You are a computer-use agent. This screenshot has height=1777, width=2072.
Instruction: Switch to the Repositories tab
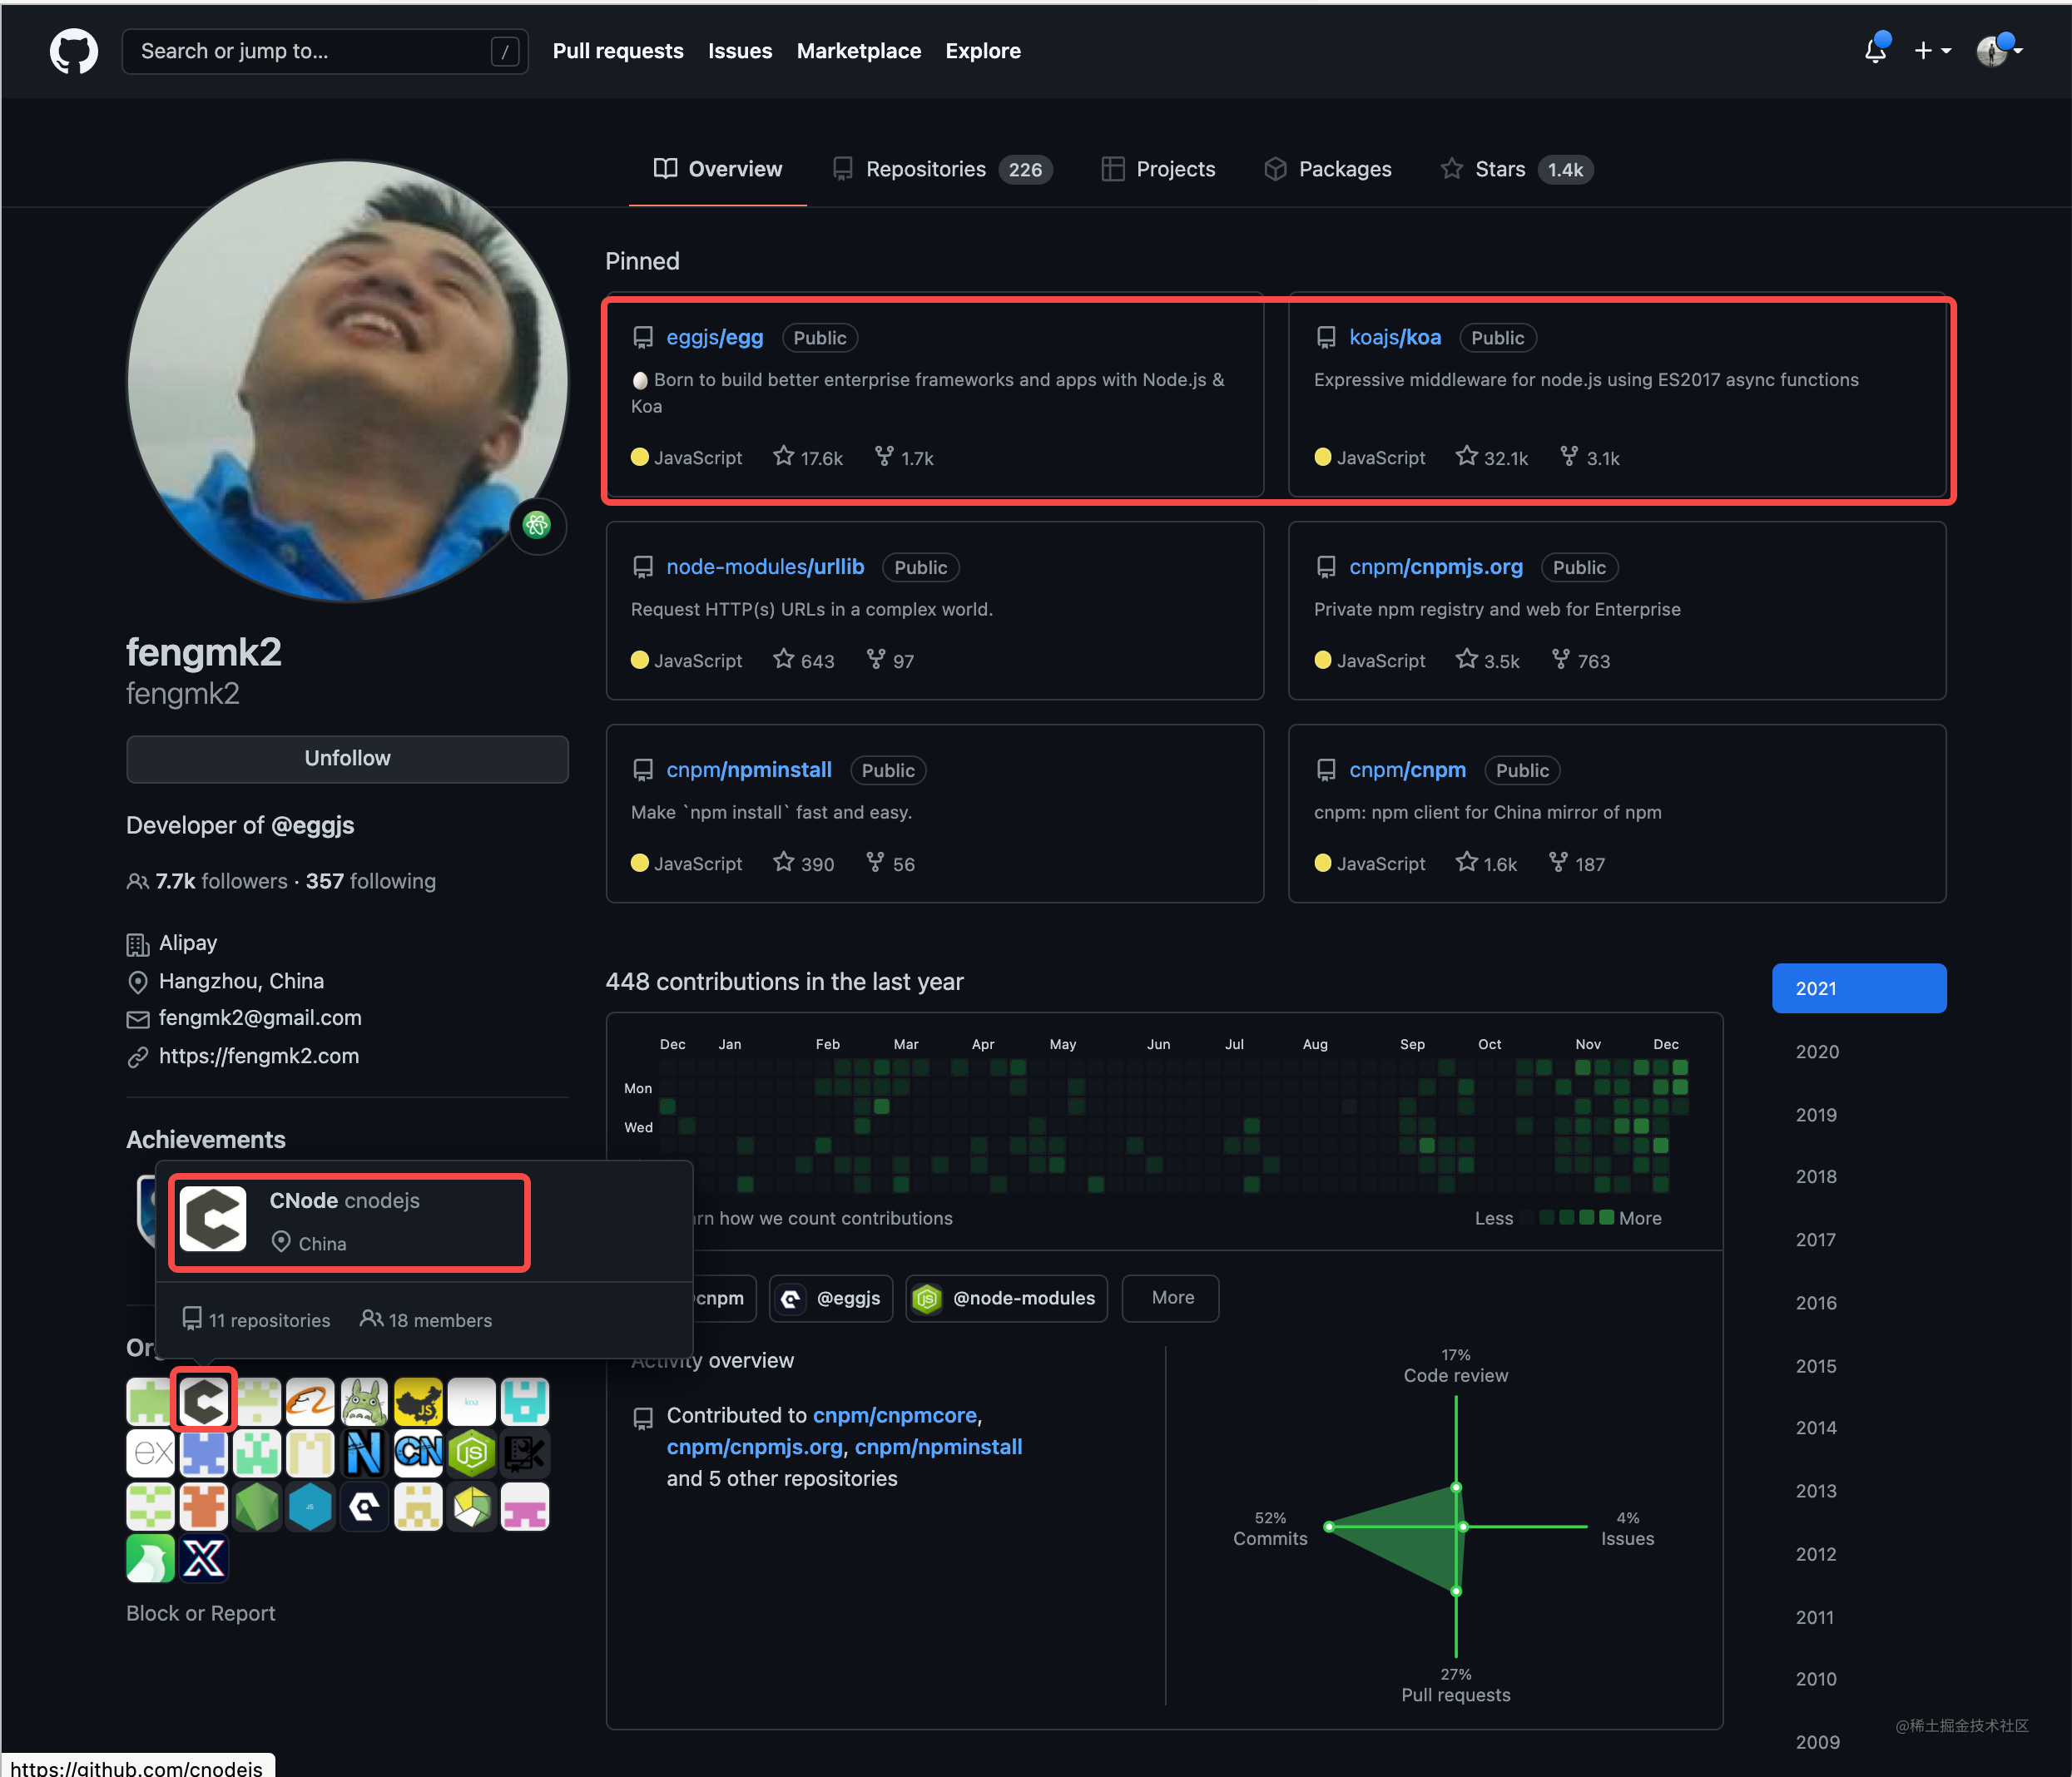[942, 169]
